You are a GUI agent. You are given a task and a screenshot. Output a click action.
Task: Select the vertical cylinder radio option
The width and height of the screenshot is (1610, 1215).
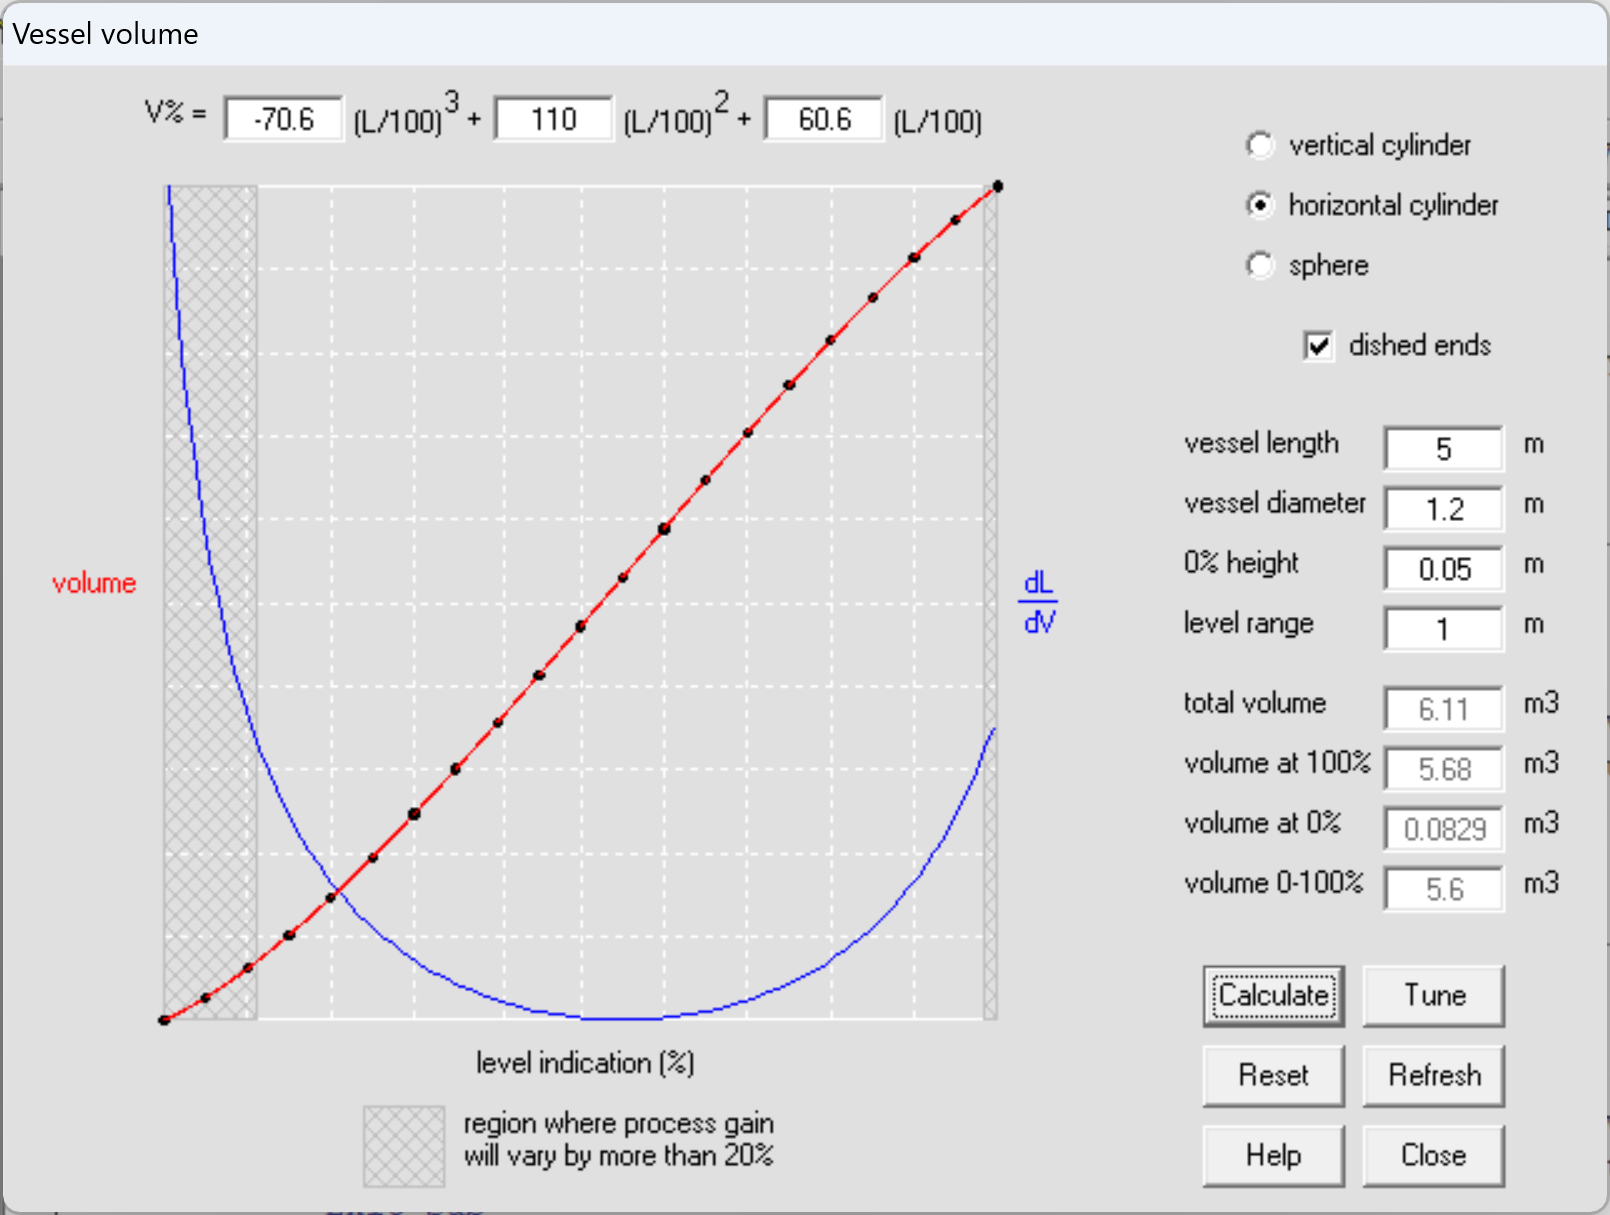1260,146
